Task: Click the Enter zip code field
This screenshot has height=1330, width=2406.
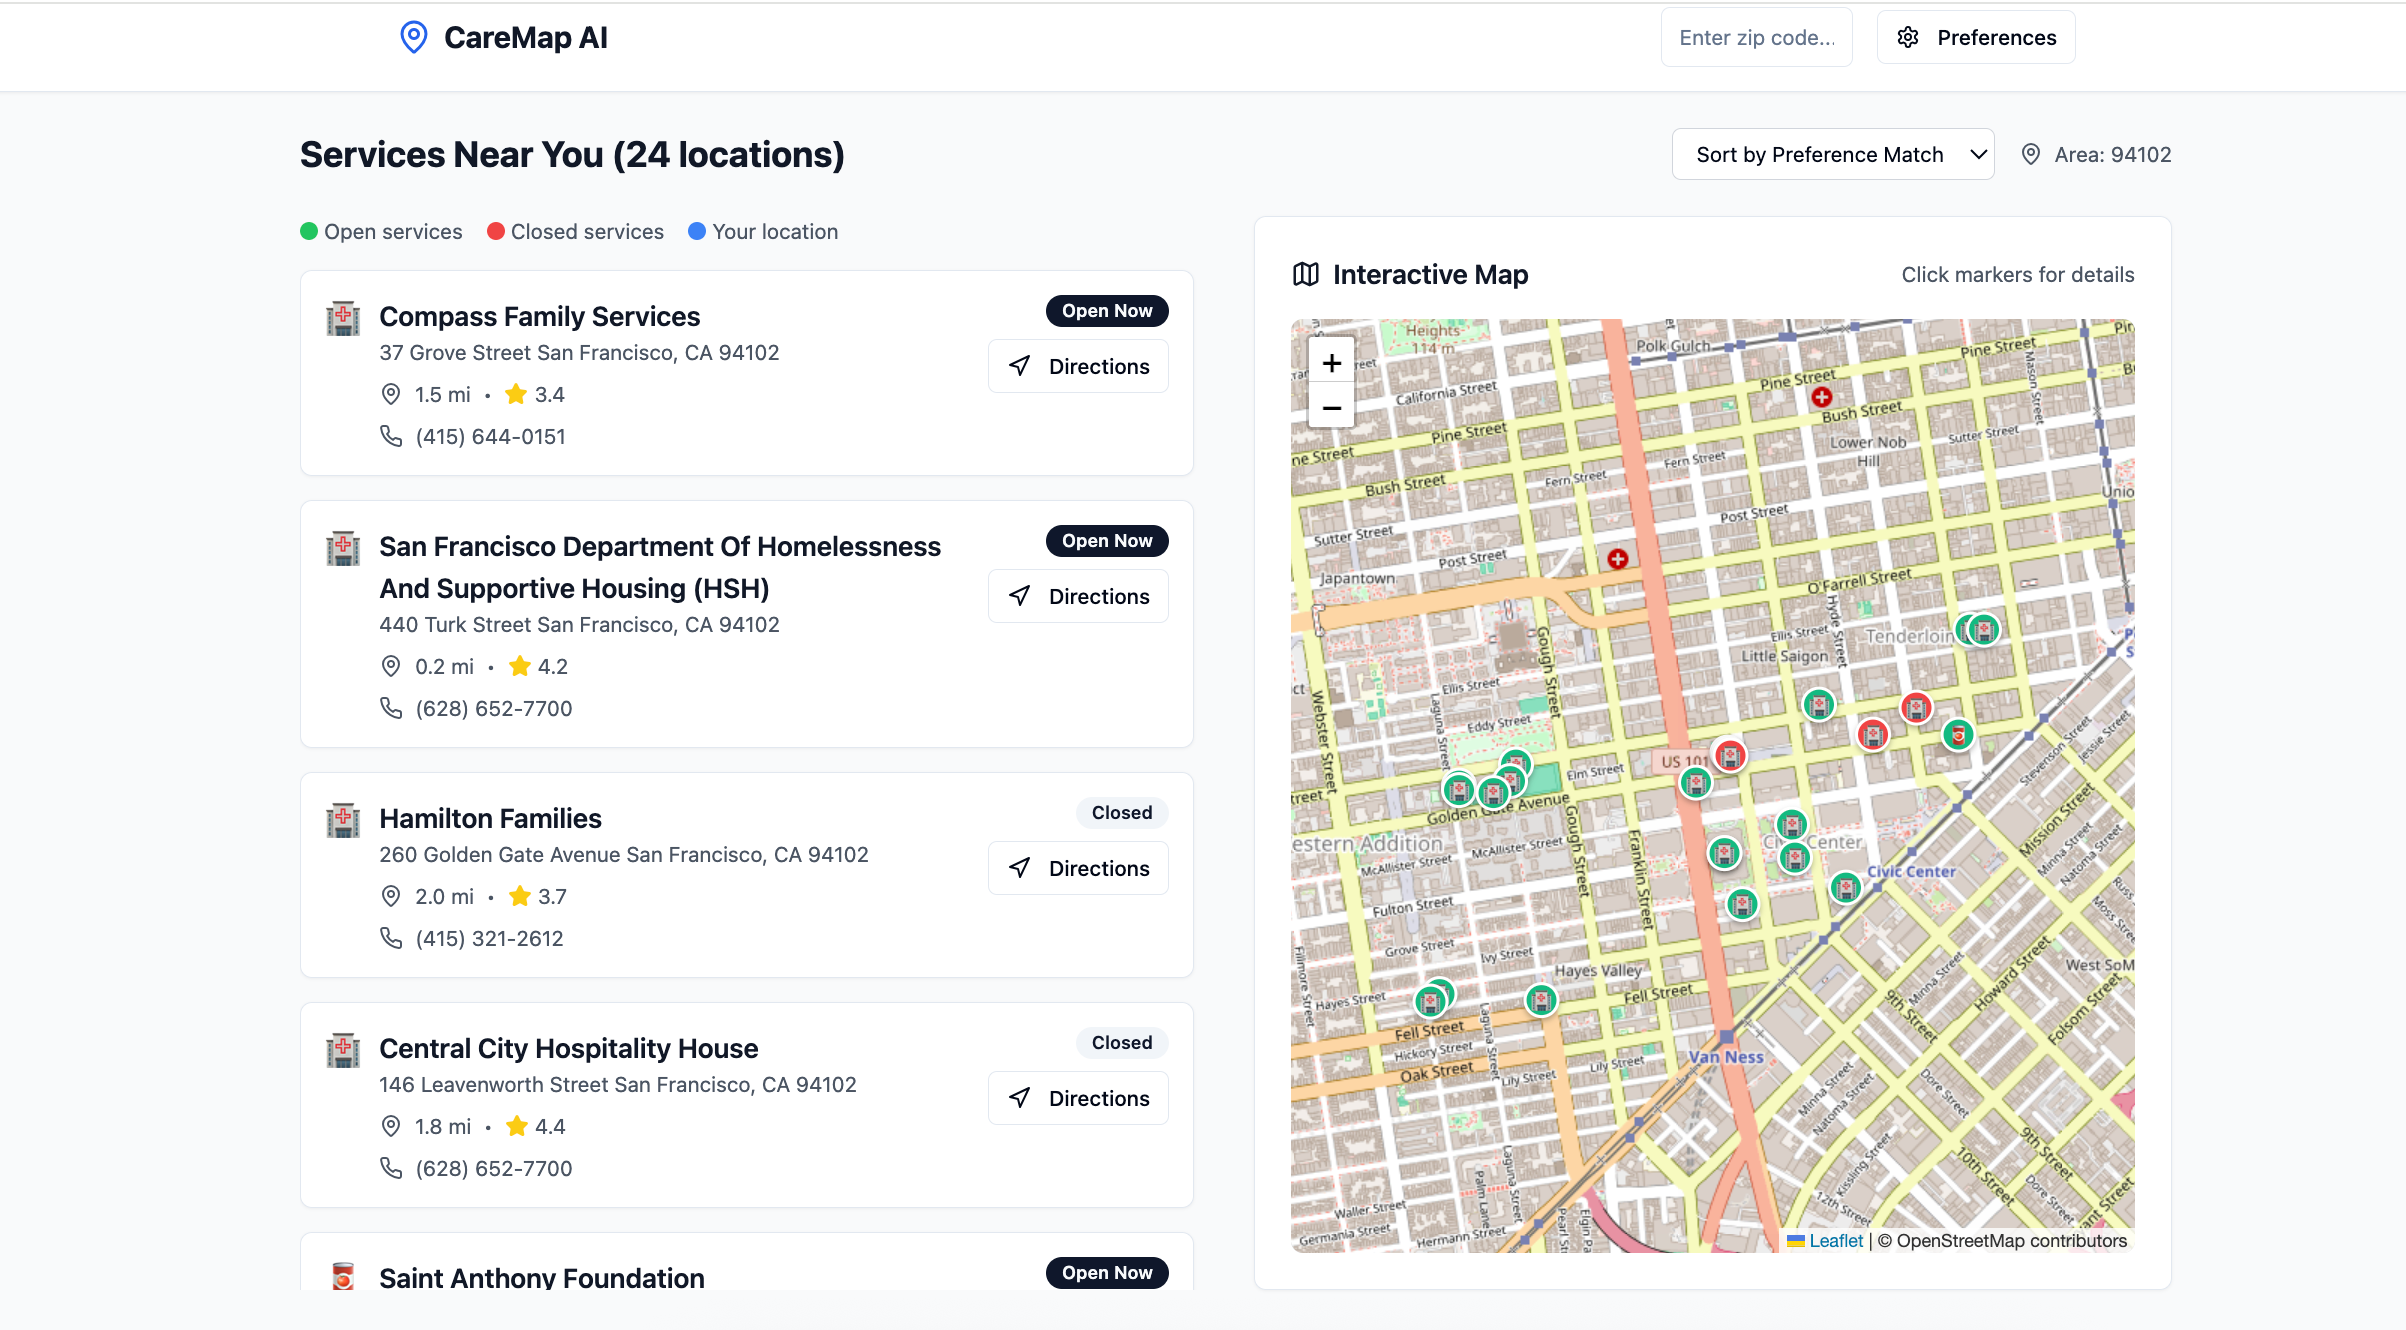Action: pos(1756,37)
